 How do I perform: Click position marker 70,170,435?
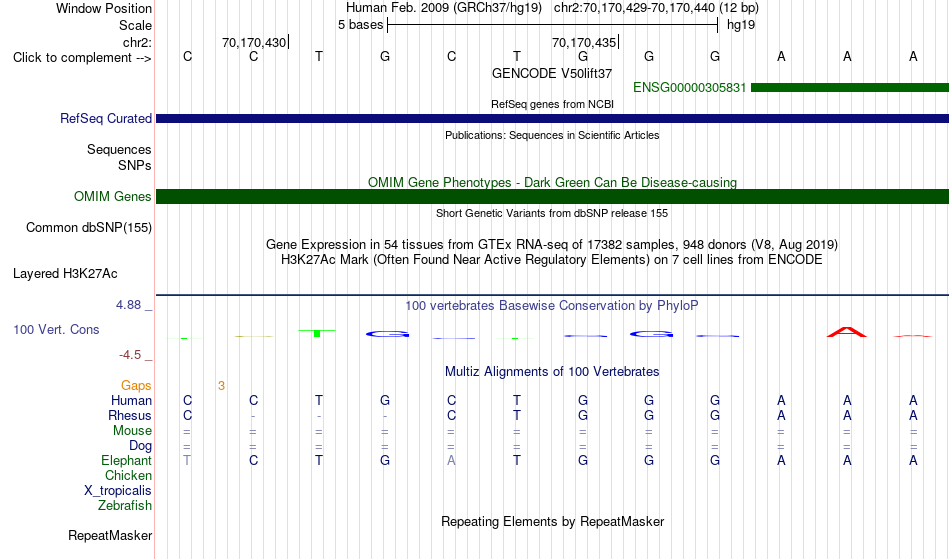[x=583, y=42]
